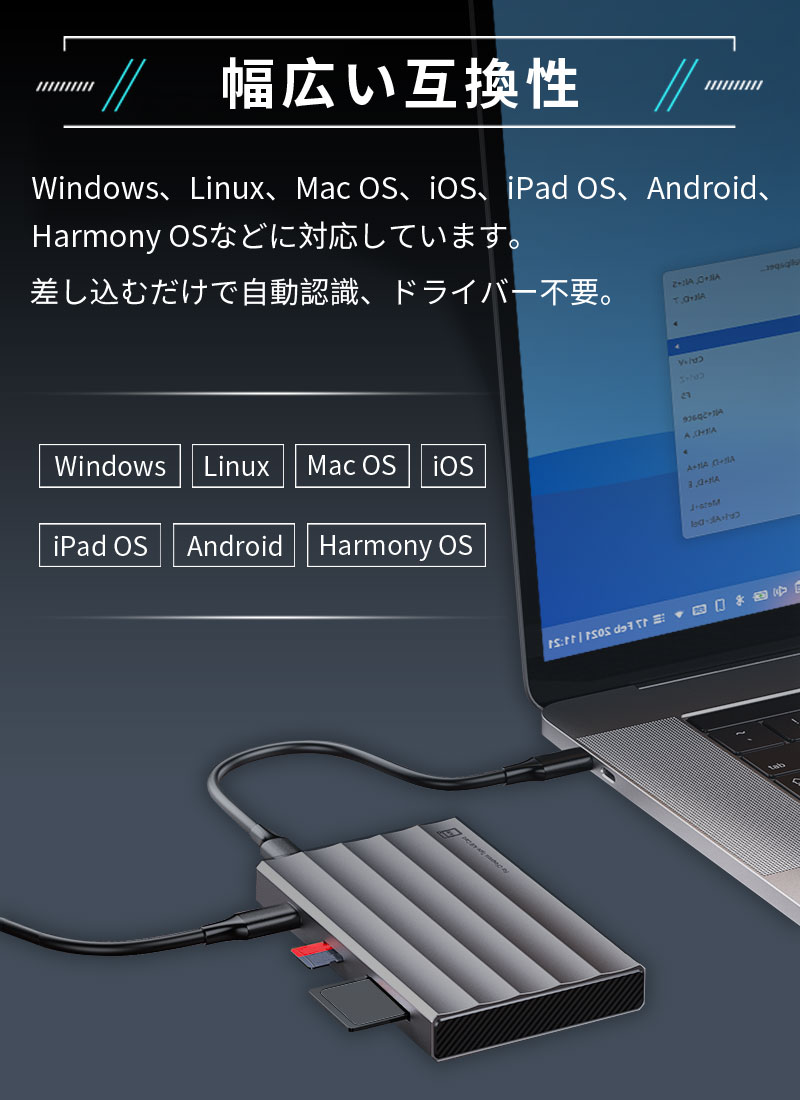Click the Ctrl+V entry in the laptop menu
Image resolution: width=800 pixels, height=1100 pixels.
pos(692,363)
